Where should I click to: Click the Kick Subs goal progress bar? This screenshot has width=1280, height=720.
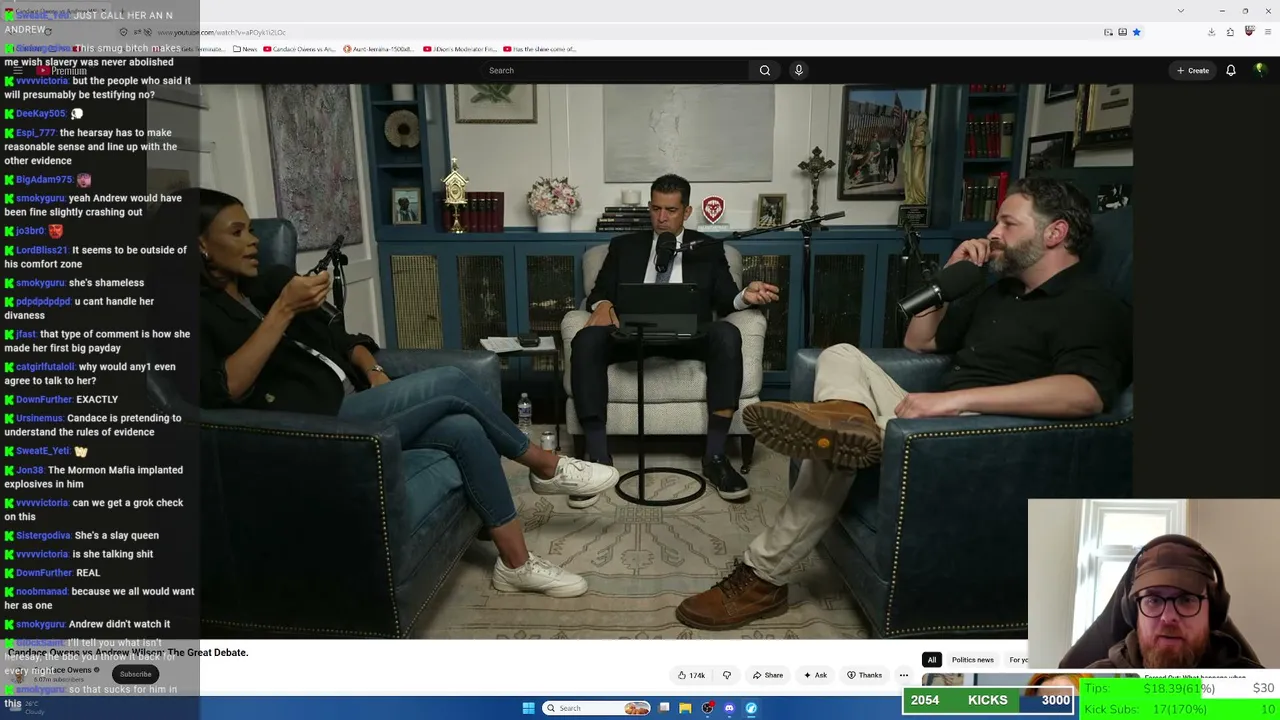(1180, 709)
